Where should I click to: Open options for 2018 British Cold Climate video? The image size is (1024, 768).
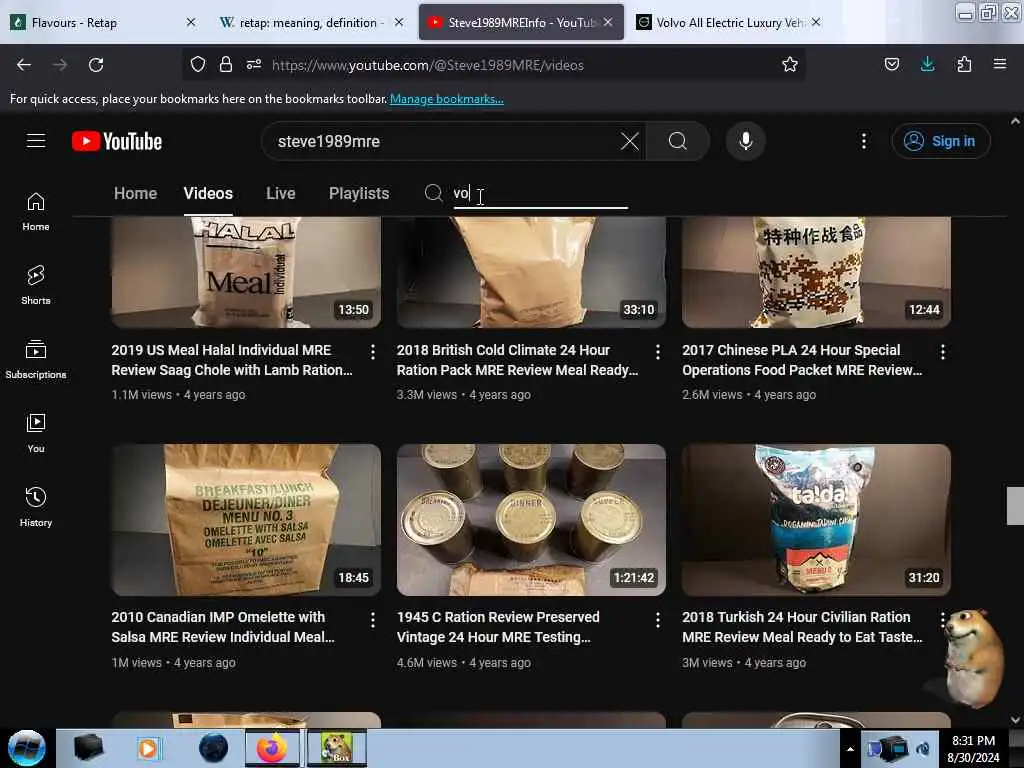click(x=658, y=352)
